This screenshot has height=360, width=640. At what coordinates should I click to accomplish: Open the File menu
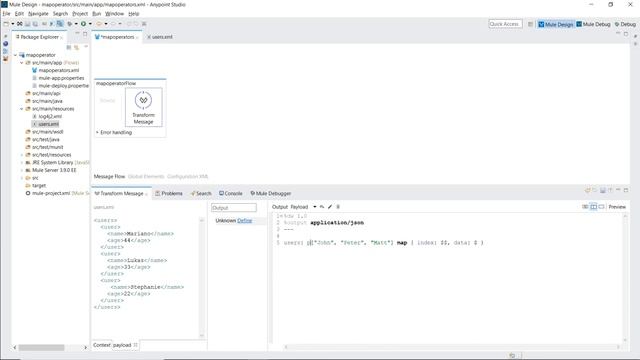click(6, 13)
